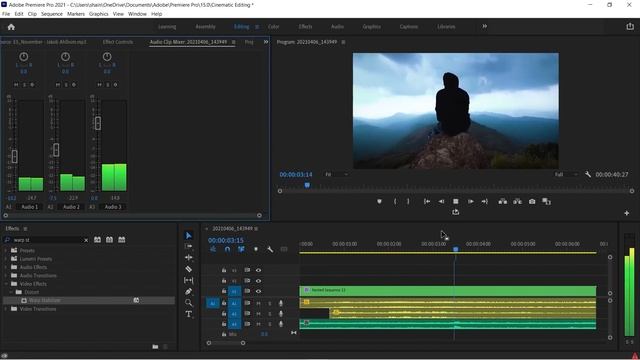Select the Pen tool
Screen dimensions: 640x360
pos(189,291)
